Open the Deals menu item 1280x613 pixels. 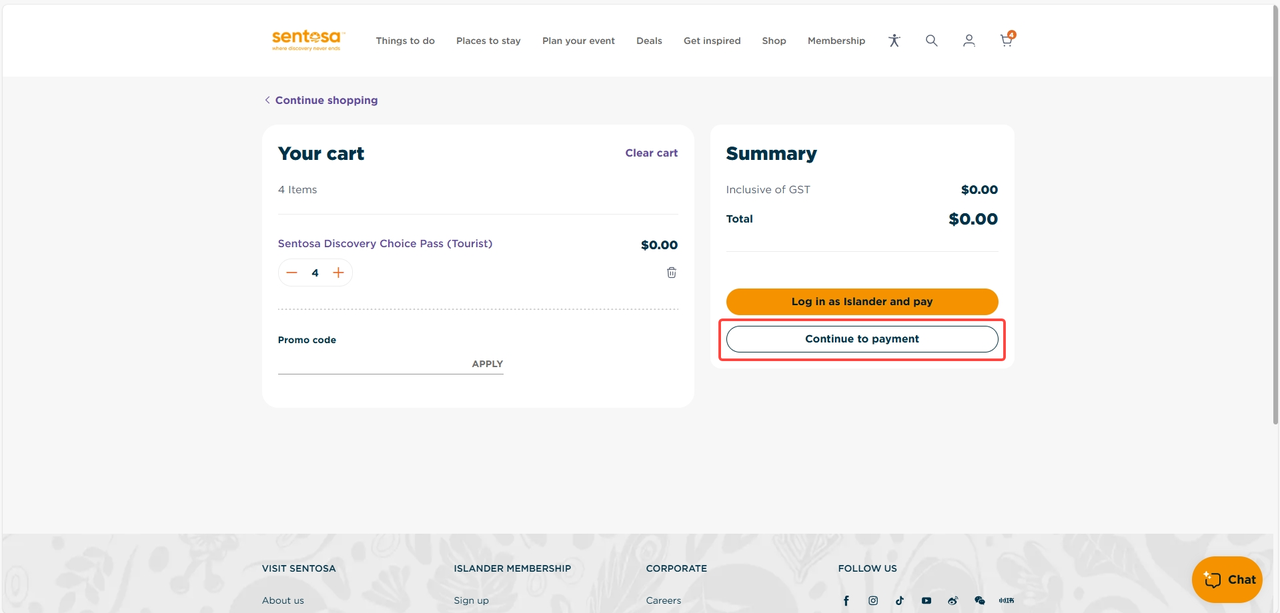(649, 41)
